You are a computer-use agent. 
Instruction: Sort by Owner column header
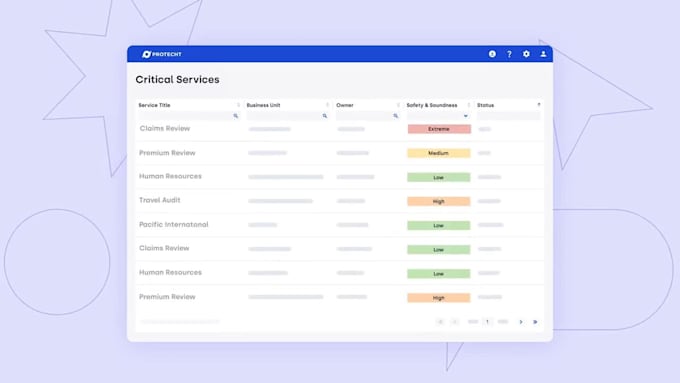[x=345, y=105]
